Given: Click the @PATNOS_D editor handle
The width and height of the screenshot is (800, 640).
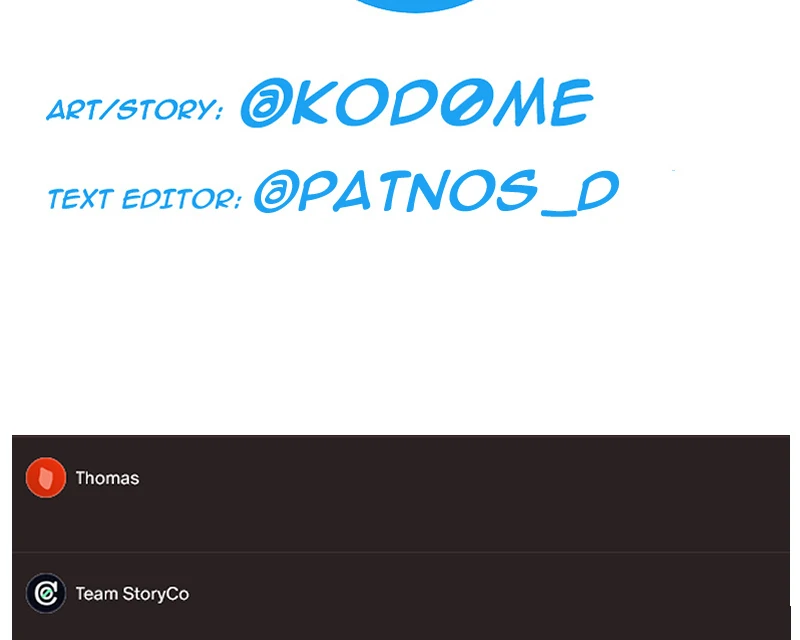Looking at the screenshot, I should click(436, 191).
